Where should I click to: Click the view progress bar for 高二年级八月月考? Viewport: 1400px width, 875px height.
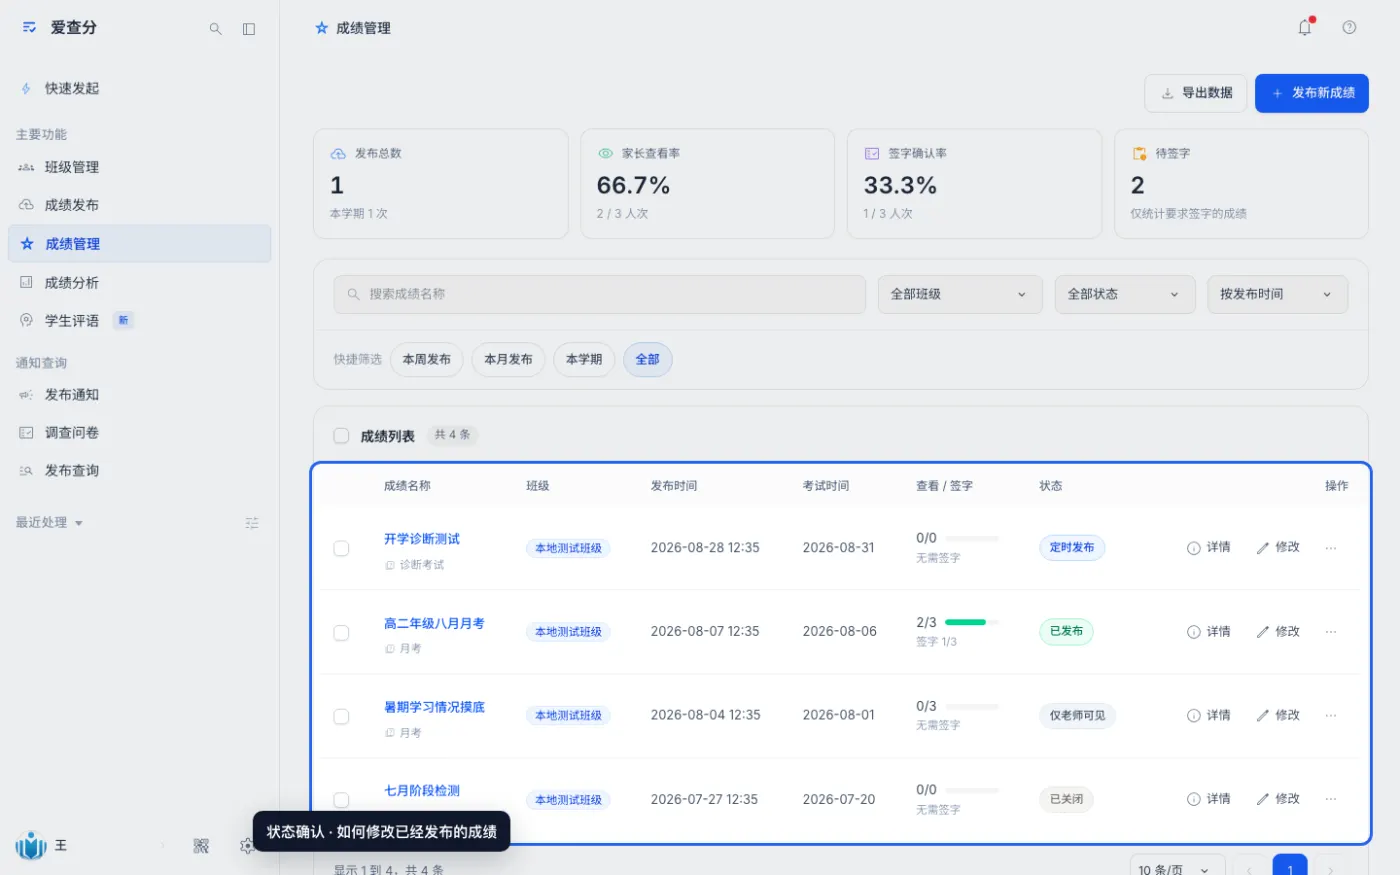972,622
